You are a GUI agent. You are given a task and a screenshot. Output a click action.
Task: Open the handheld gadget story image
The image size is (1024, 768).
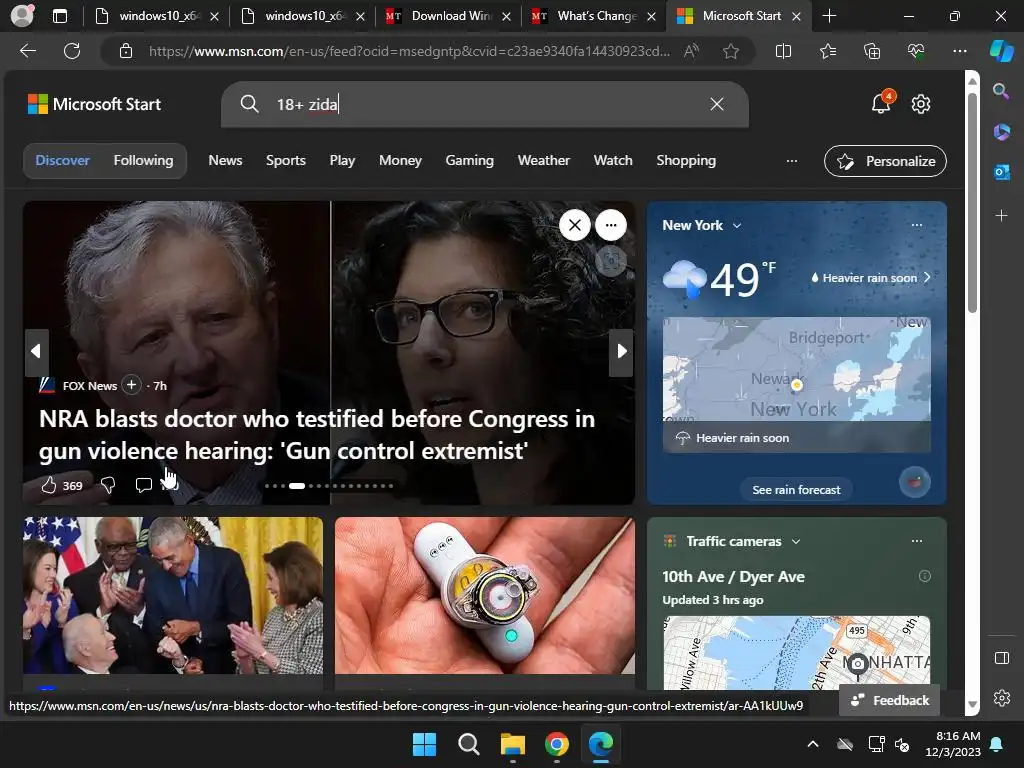[x=485, y=596]
